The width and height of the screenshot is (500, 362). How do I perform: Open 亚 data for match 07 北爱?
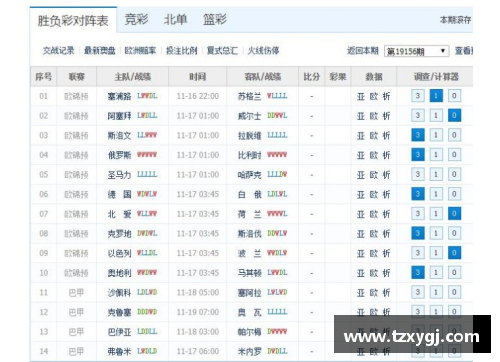(361, 214)
